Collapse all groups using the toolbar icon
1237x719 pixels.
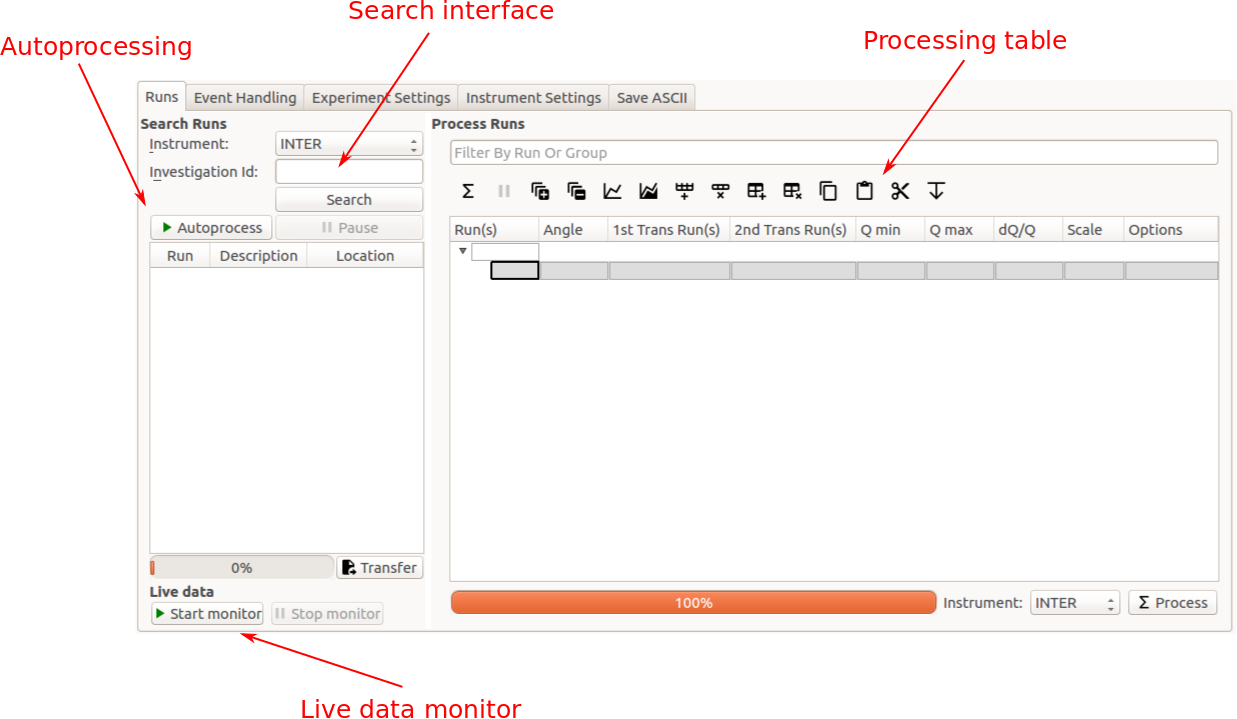pyautogui.click(x=576, y=191)
